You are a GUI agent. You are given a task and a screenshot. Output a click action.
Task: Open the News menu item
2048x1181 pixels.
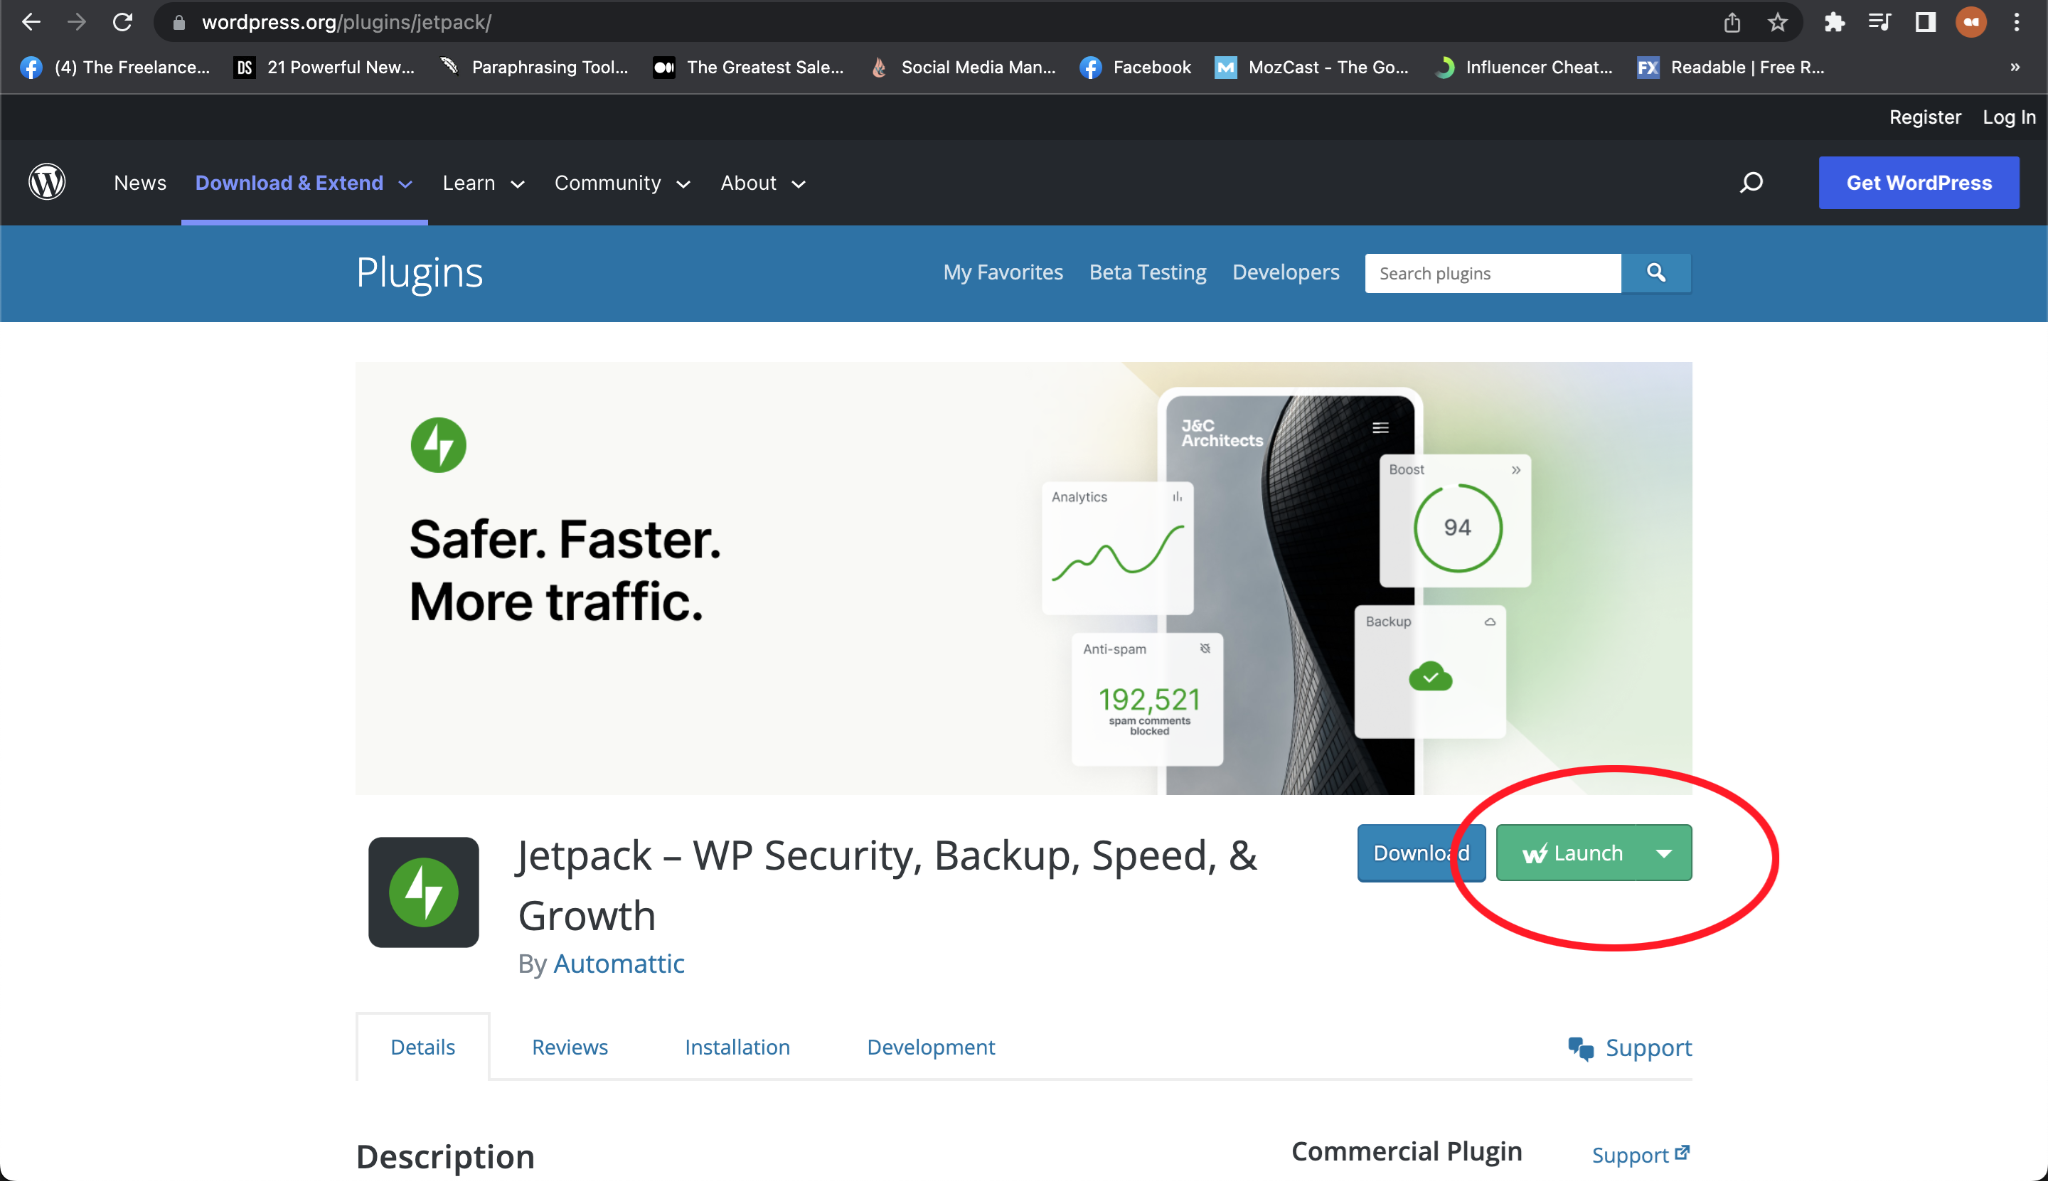tap(140, 183)
